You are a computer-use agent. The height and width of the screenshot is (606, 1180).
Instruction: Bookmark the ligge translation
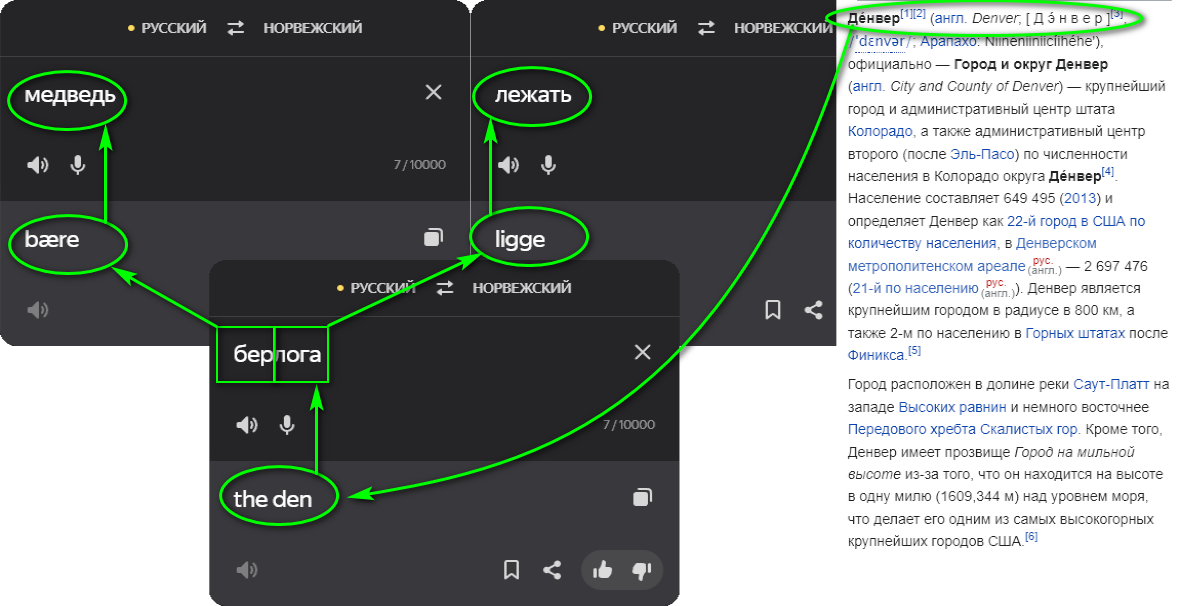click(773, 309)
